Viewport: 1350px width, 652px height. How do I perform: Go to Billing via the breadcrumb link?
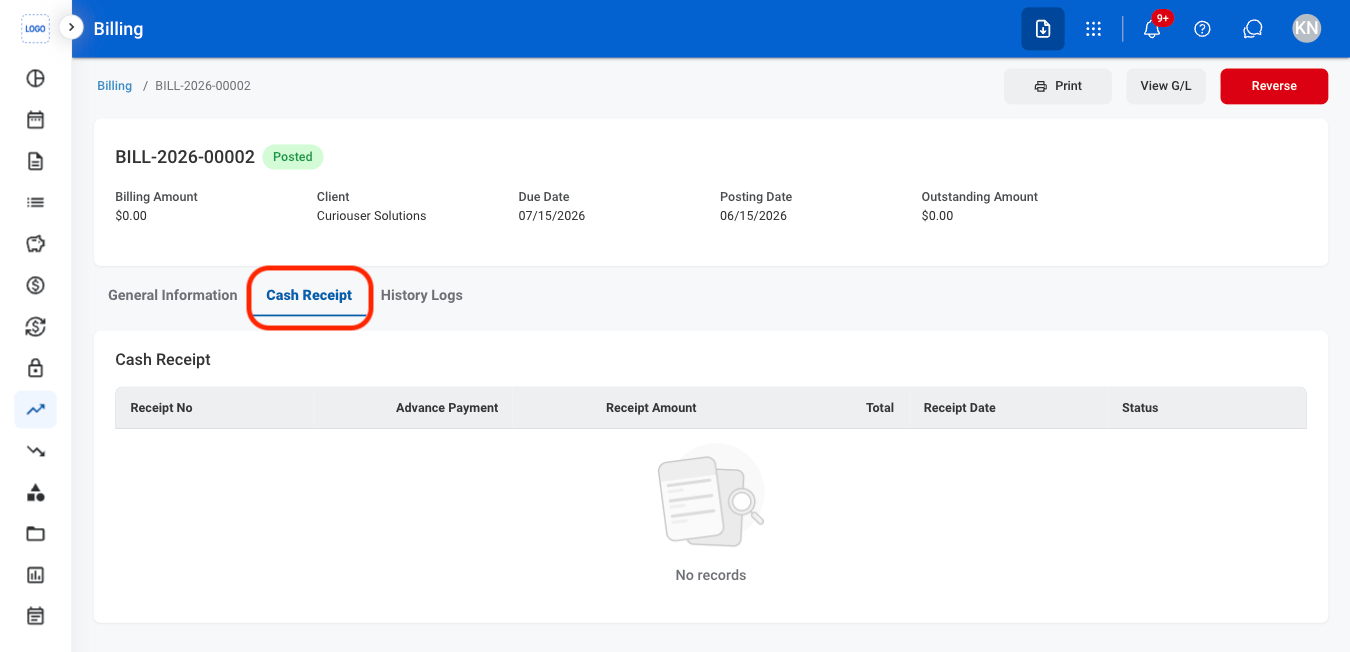point(115,86)
